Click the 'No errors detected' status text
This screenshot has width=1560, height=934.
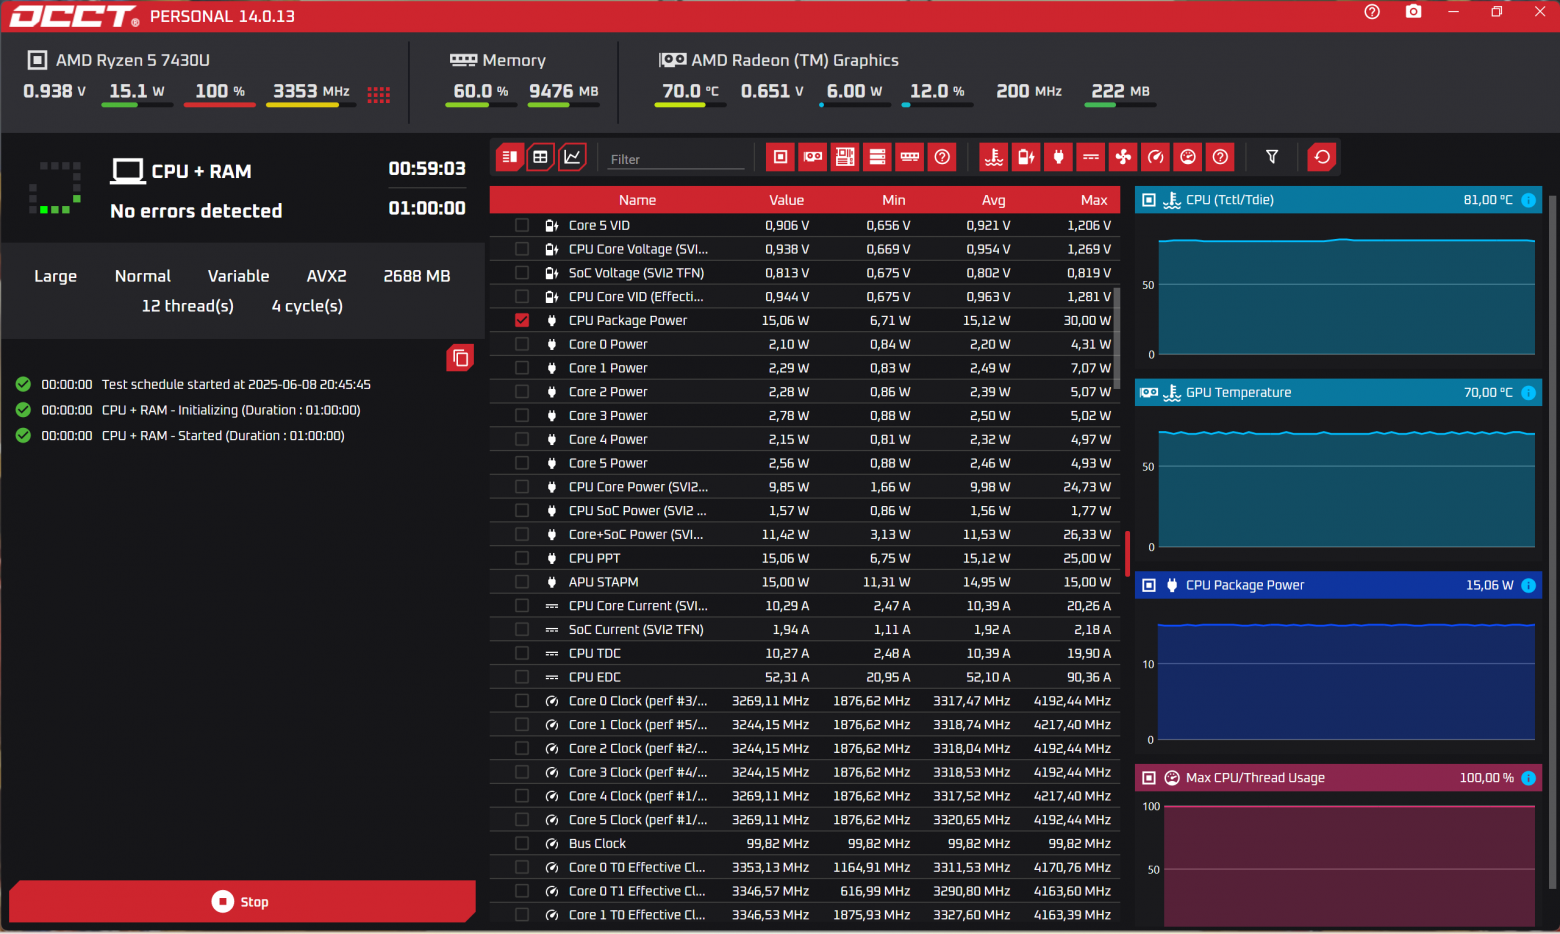196,211
